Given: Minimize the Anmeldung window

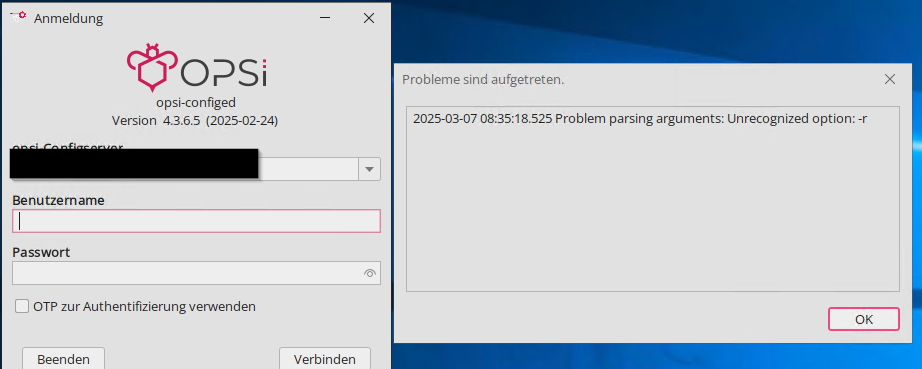Looking at the screenshot, I should [325, 18].
